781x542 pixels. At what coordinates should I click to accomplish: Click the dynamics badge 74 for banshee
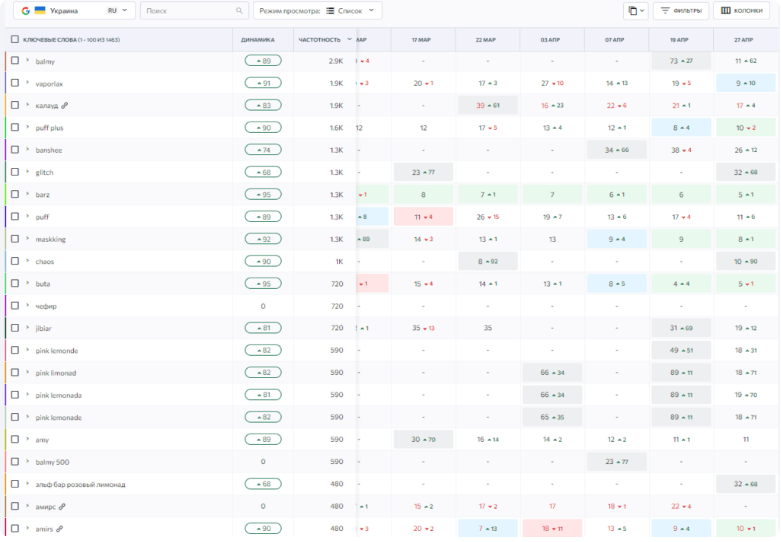263,150
